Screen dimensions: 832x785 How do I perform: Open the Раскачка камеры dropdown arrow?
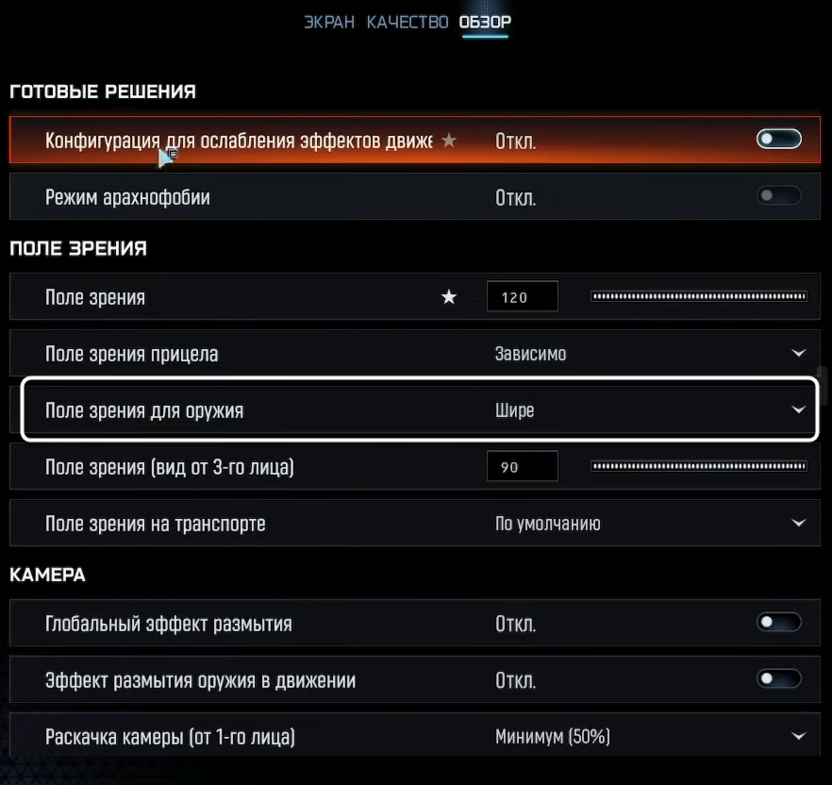798,737
